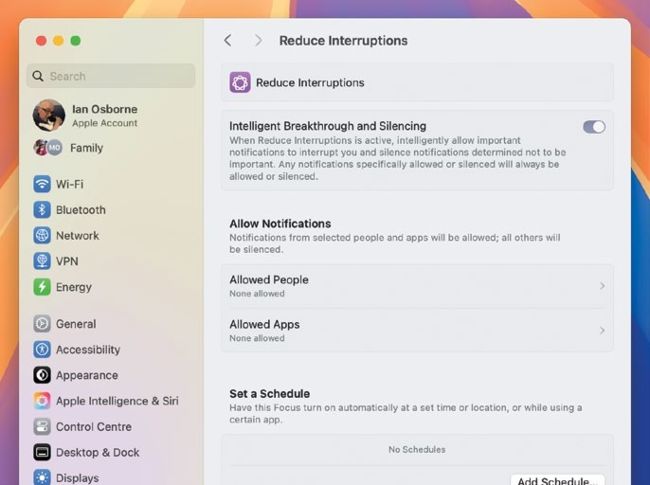Click the purple Reduce Interruptions focus icon
This screenshot has width=650, height=485.
240,82
